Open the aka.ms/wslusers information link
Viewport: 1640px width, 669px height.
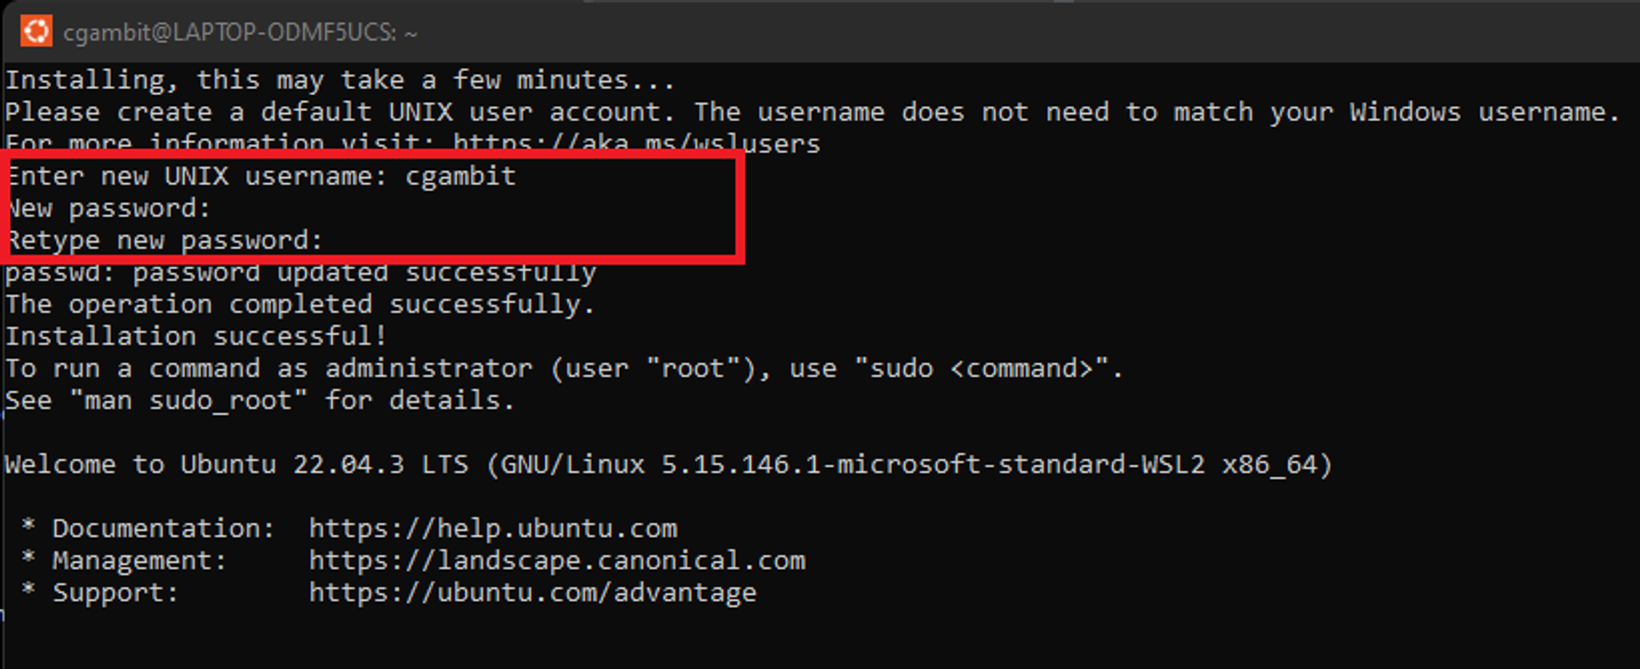tap(636, 144)
